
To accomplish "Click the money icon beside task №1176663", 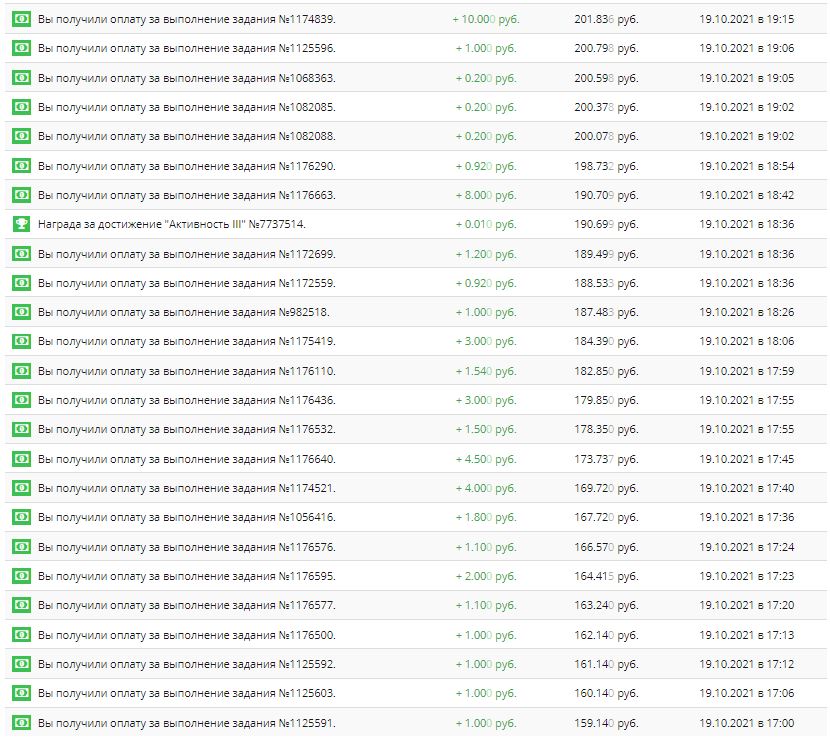I will [22, 195].
